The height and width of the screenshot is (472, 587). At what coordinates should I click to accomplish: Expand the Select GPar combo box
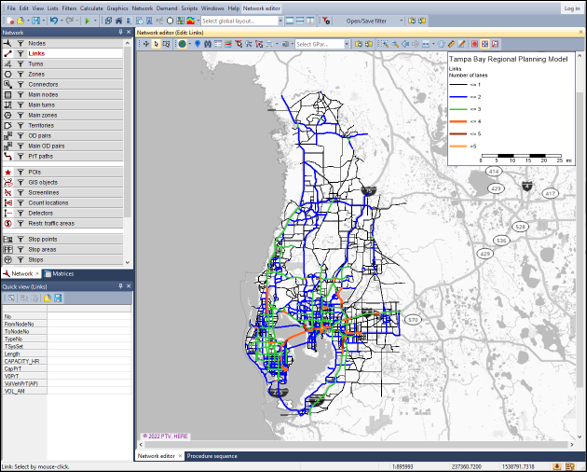322,44
